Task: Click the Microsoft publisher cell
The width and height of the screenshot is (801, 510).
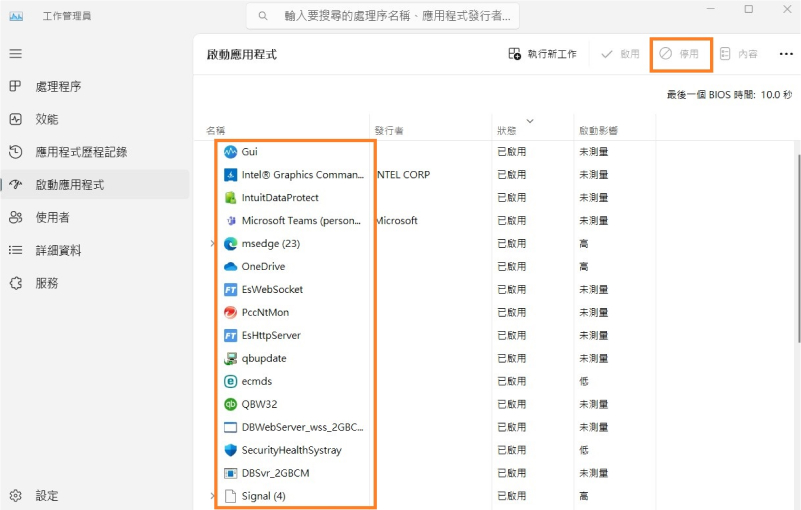Action: pos(396,220)
